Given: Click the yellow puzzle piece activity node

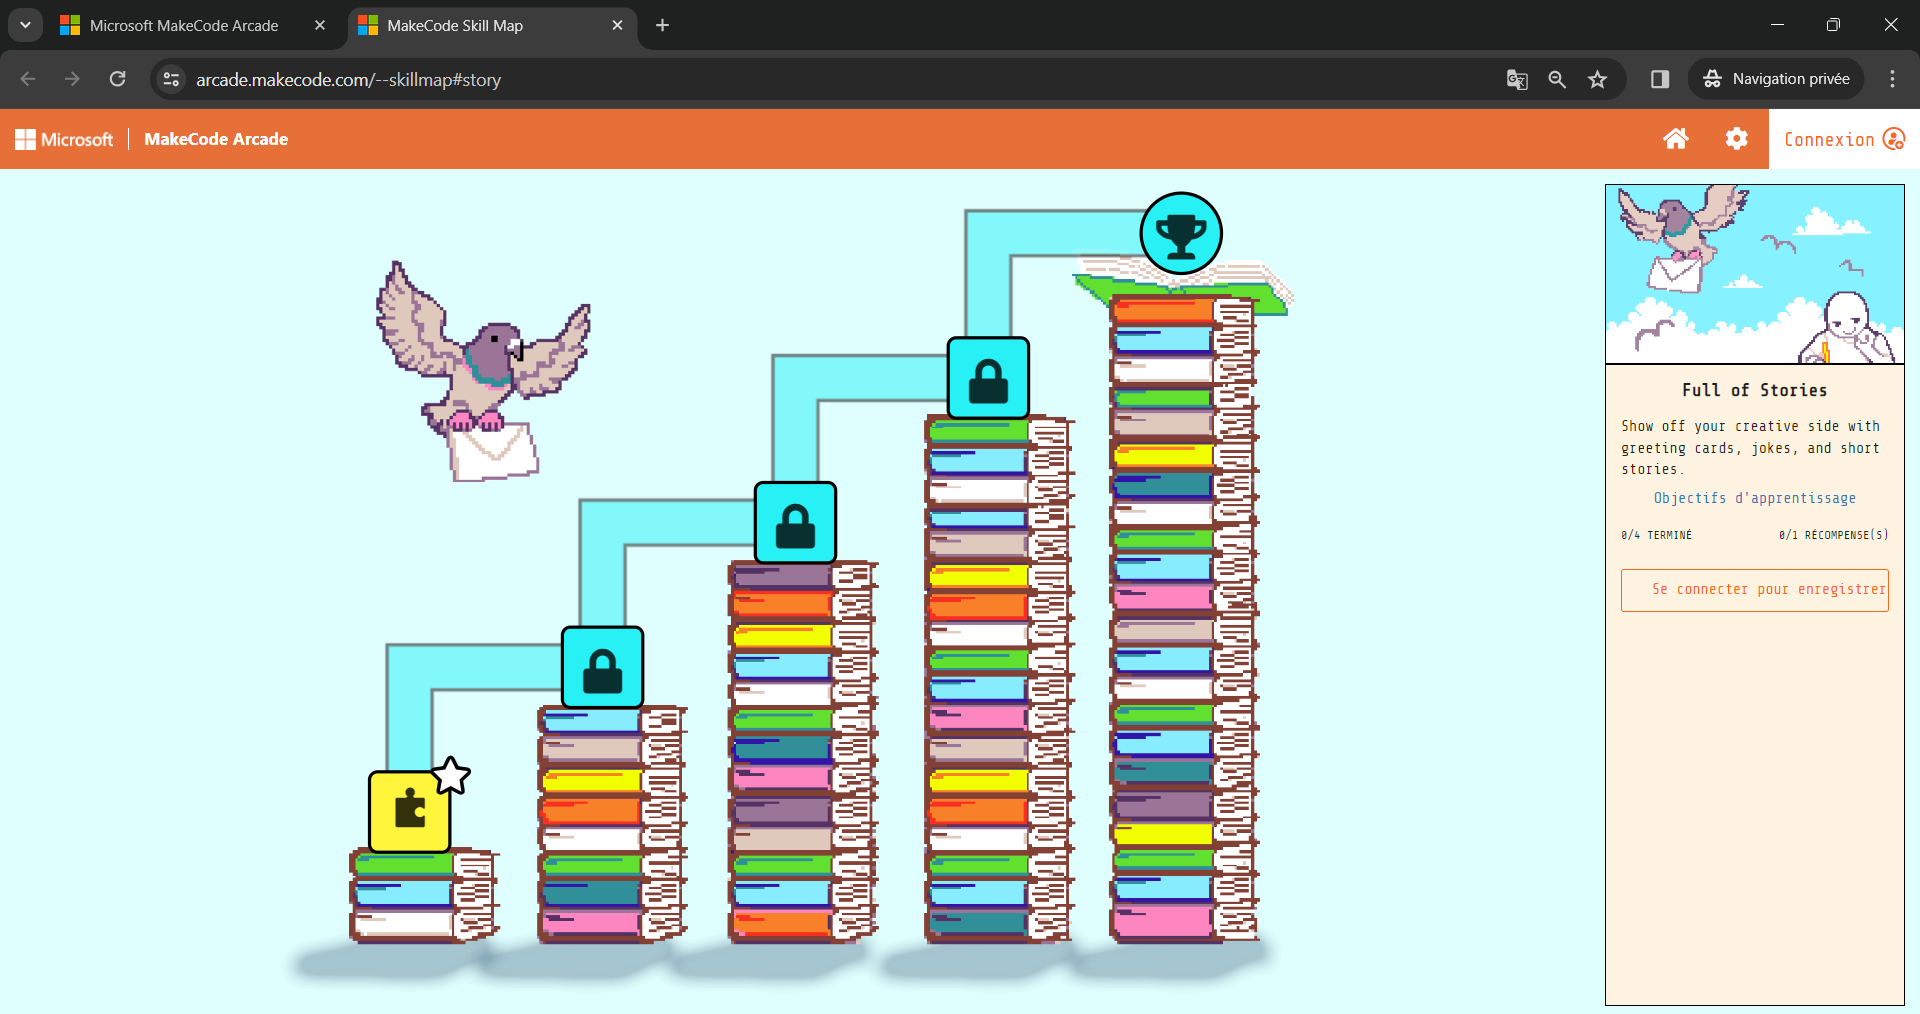Looking at the screenshot, I should tap(410, 811).
